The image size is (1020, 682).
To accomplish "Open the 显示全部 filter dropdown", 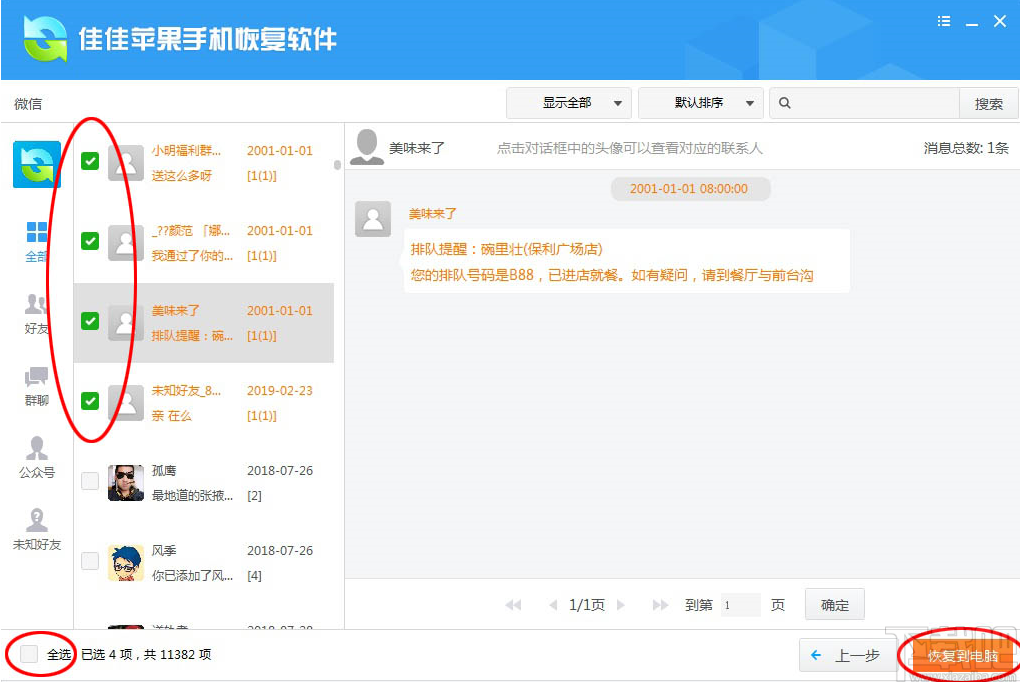I will tap(569, 103).
